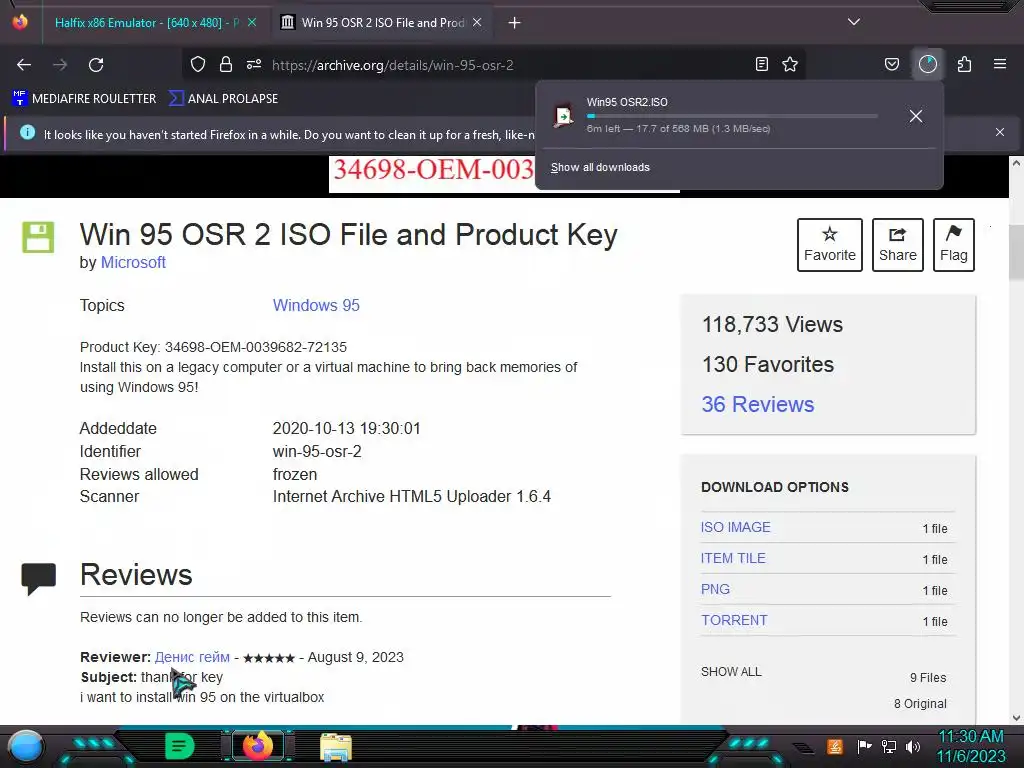
Task: Open site permissions icon in address bar
Action: click(254, 64)
